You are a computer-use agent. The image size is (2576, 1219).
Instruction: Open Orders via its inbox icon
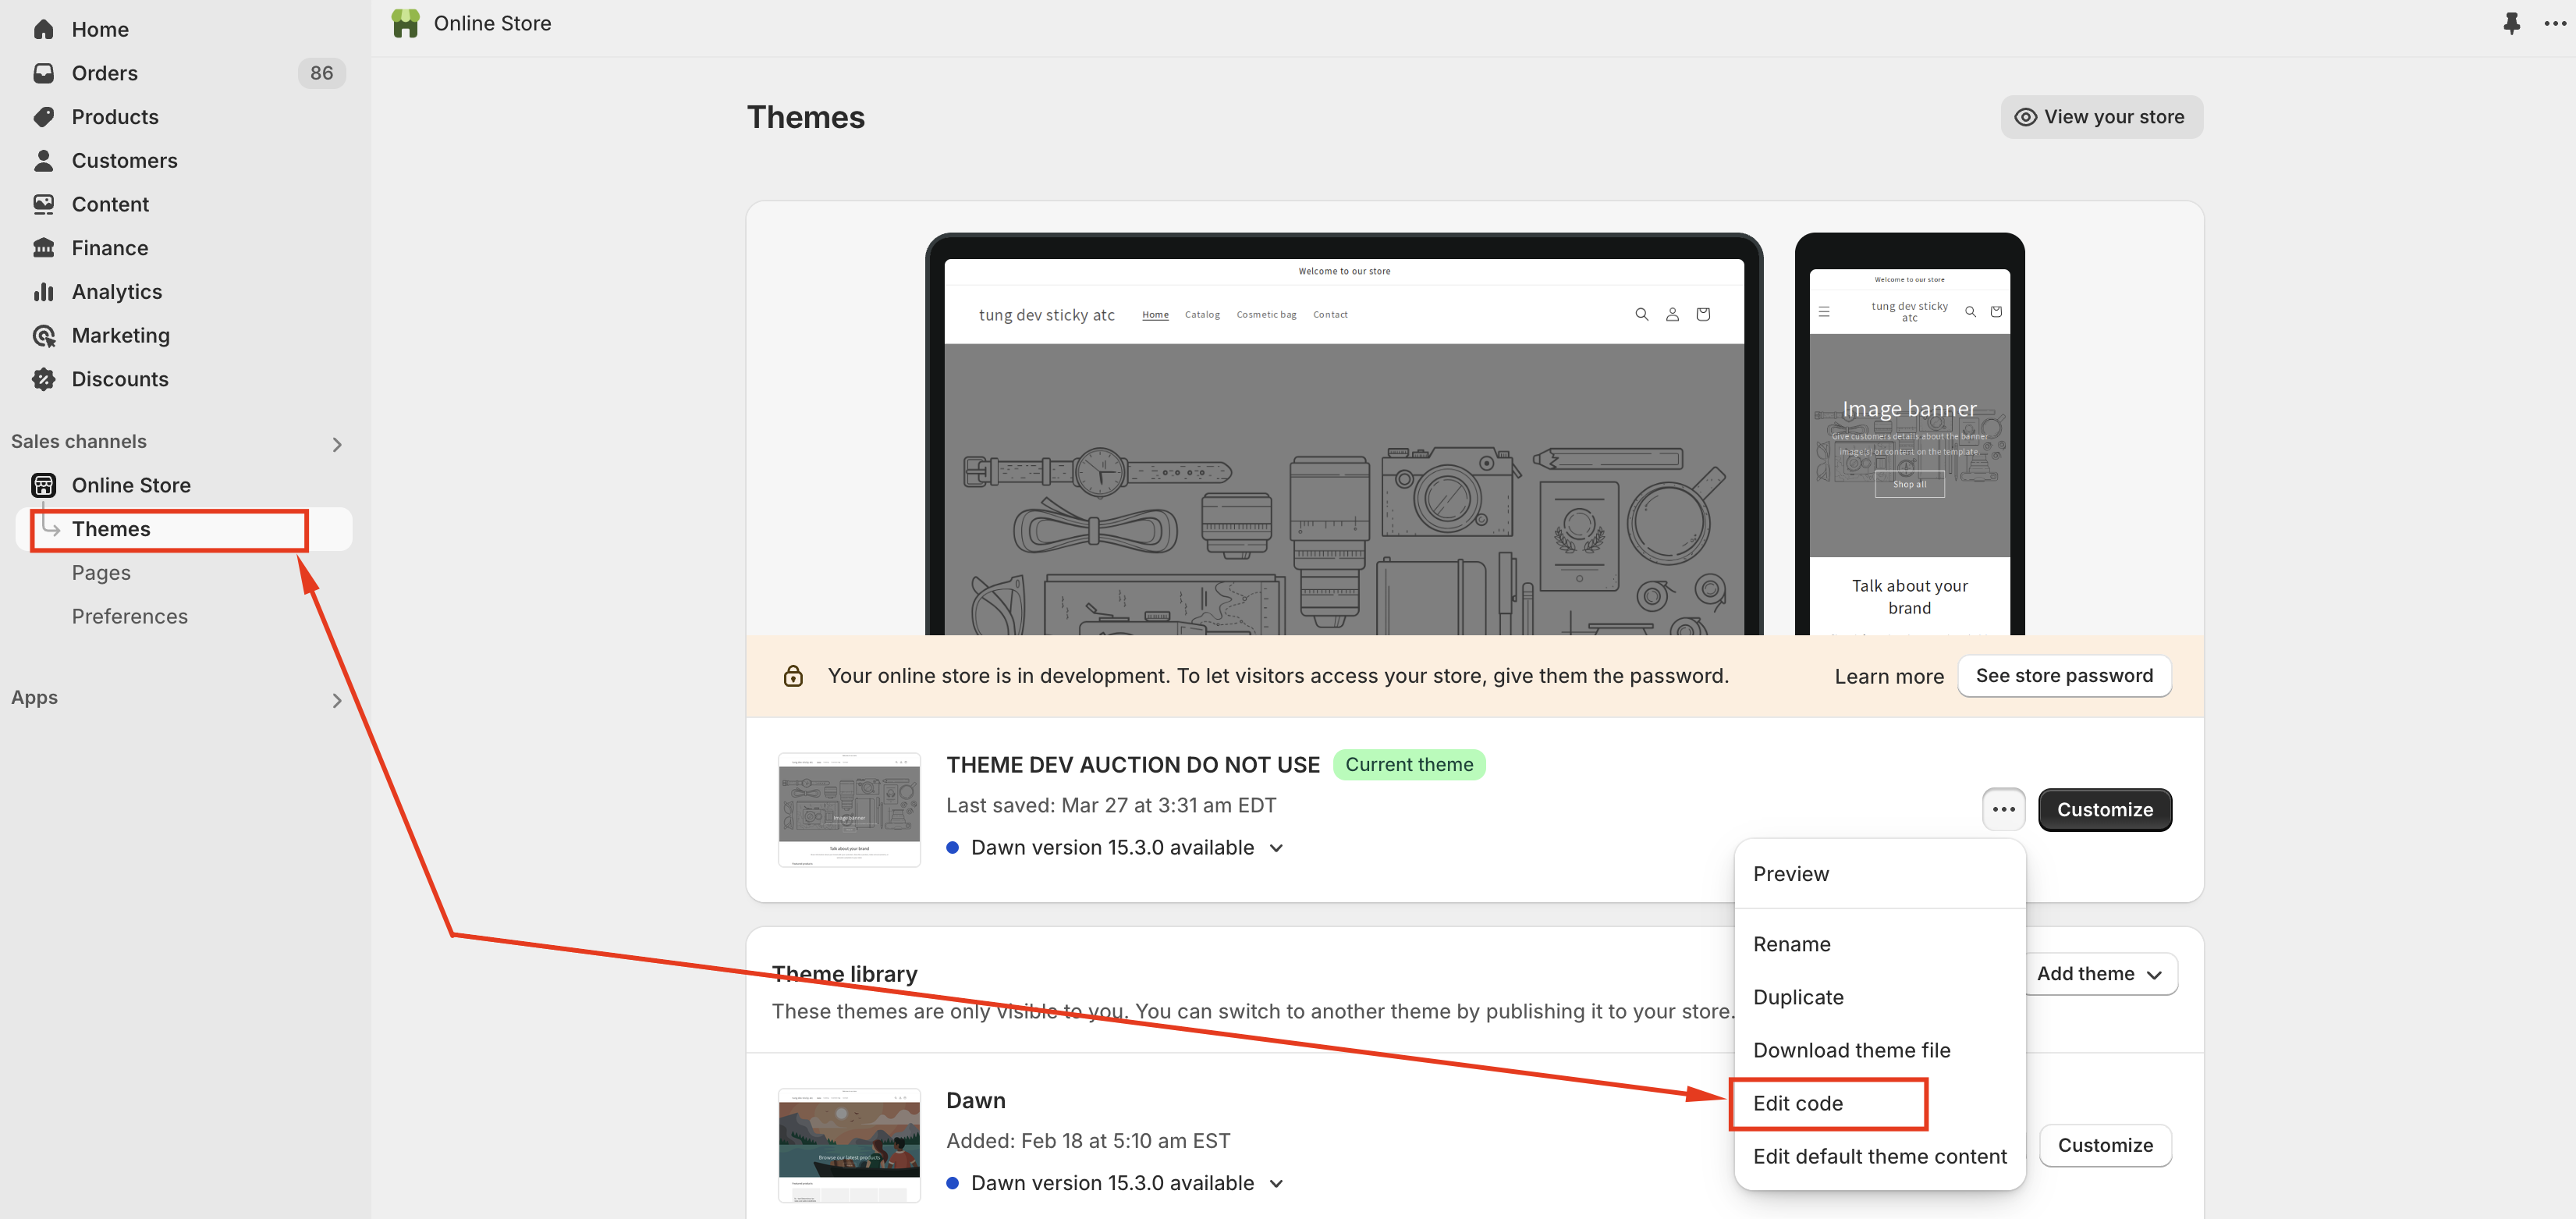click(x=43, y=73)
